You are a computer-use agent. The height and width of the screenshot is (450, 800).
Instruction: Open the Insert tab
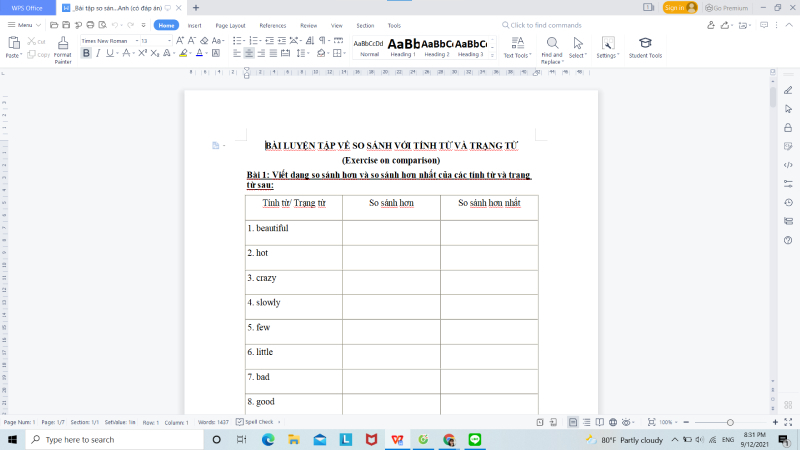(194, 25)
